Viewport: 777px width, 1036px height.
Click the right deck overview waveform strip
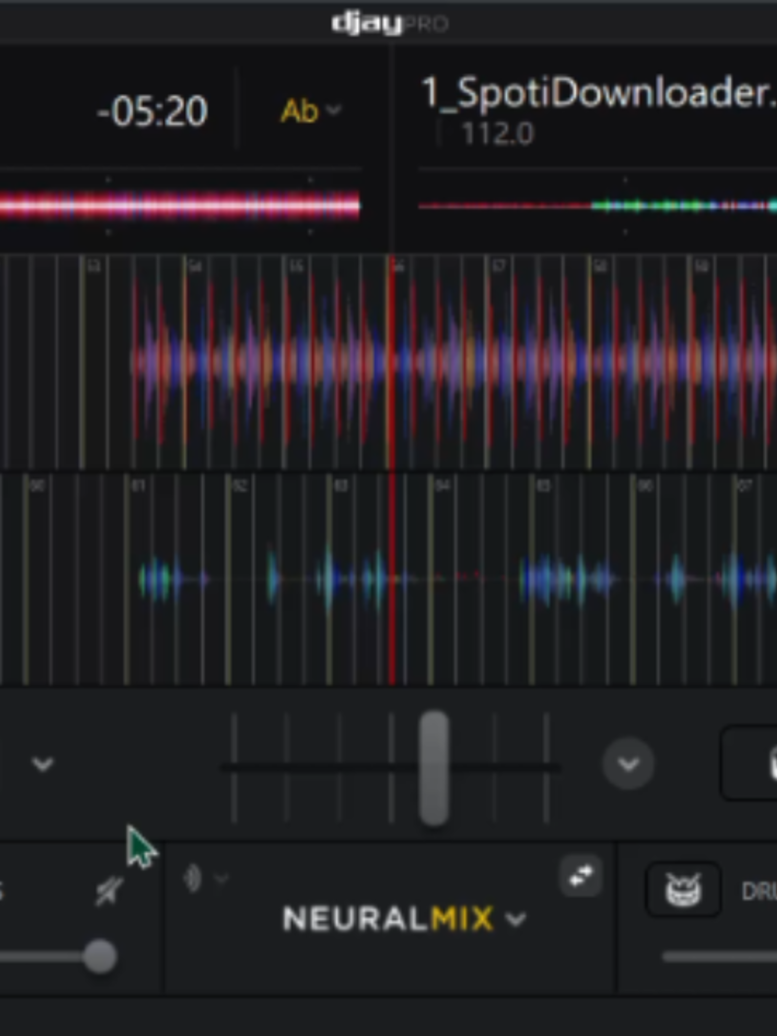click(x=597, y=206)
